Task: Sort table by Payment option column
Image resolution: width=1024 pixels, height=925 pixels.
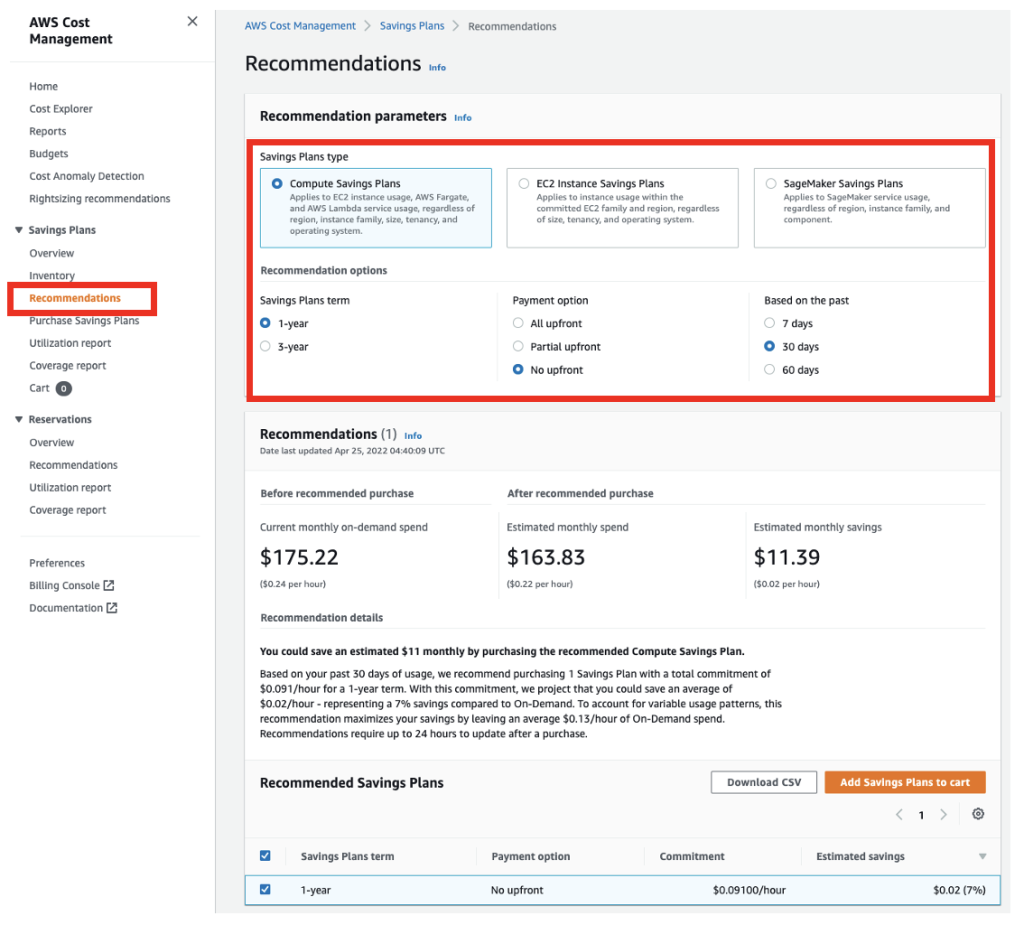Action: 531,856
